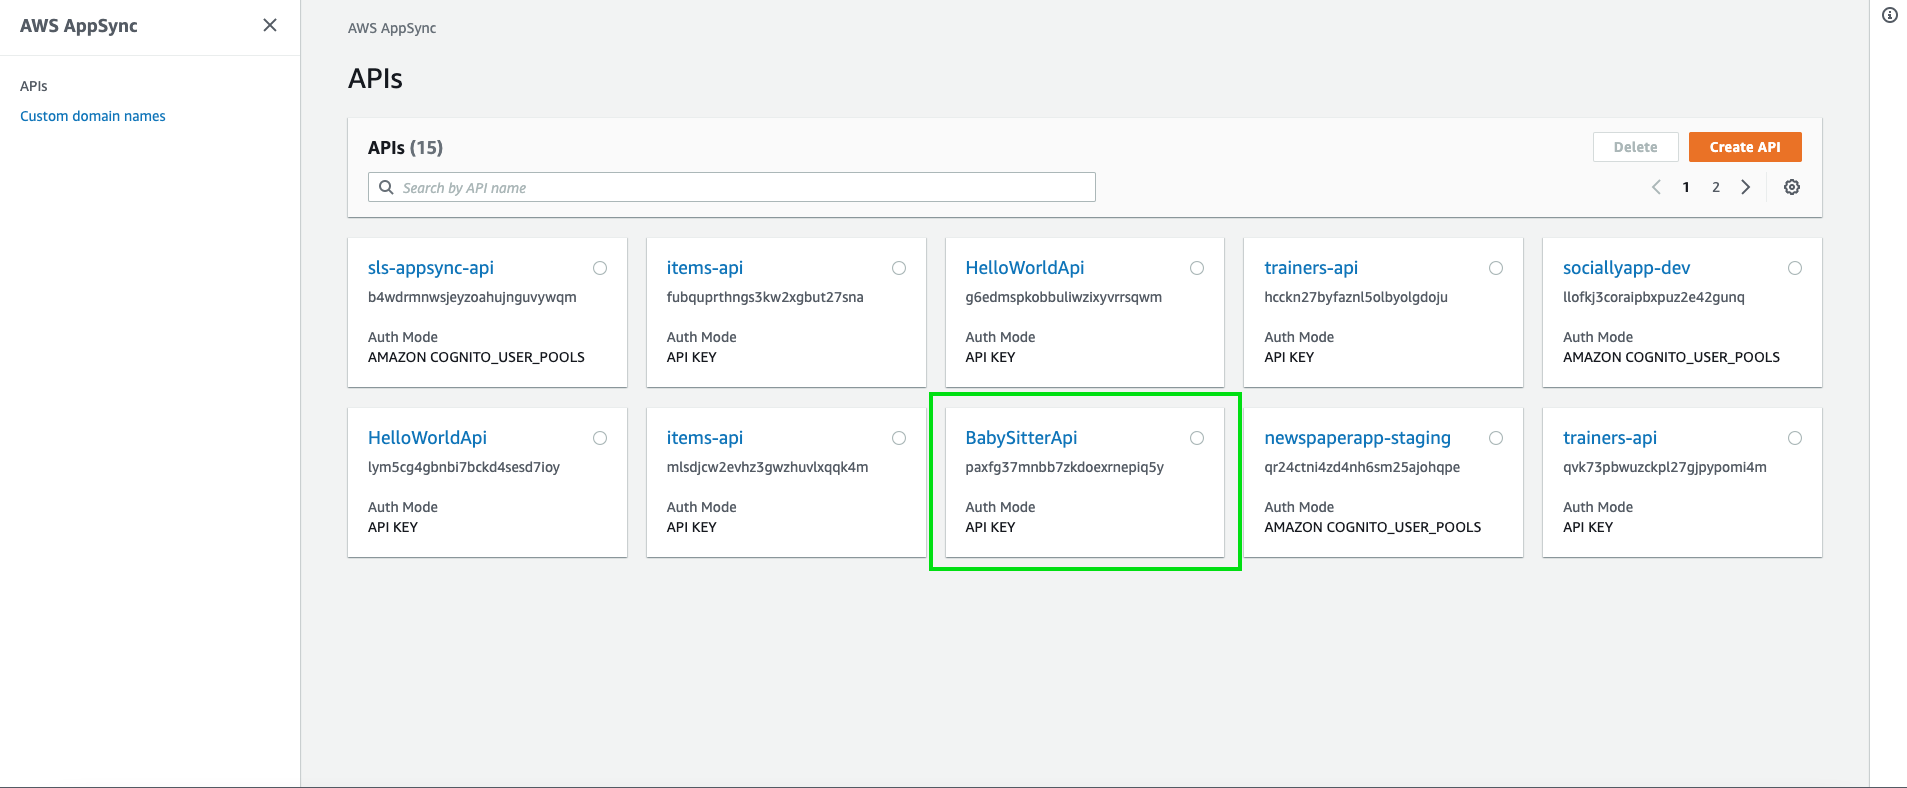Click API ID paxfg37mnbb7zkdoexrnepiq5y
1907x788 pixels.
point(1064,467)
